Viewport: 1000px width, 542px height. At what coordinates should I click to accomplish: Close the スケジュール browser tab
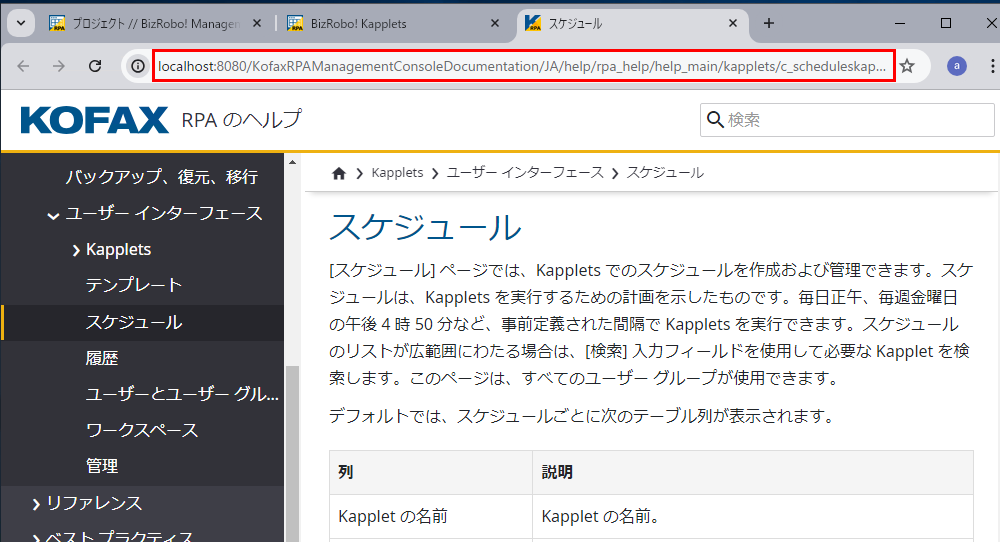pyautogui.click(x=733, y=24)
